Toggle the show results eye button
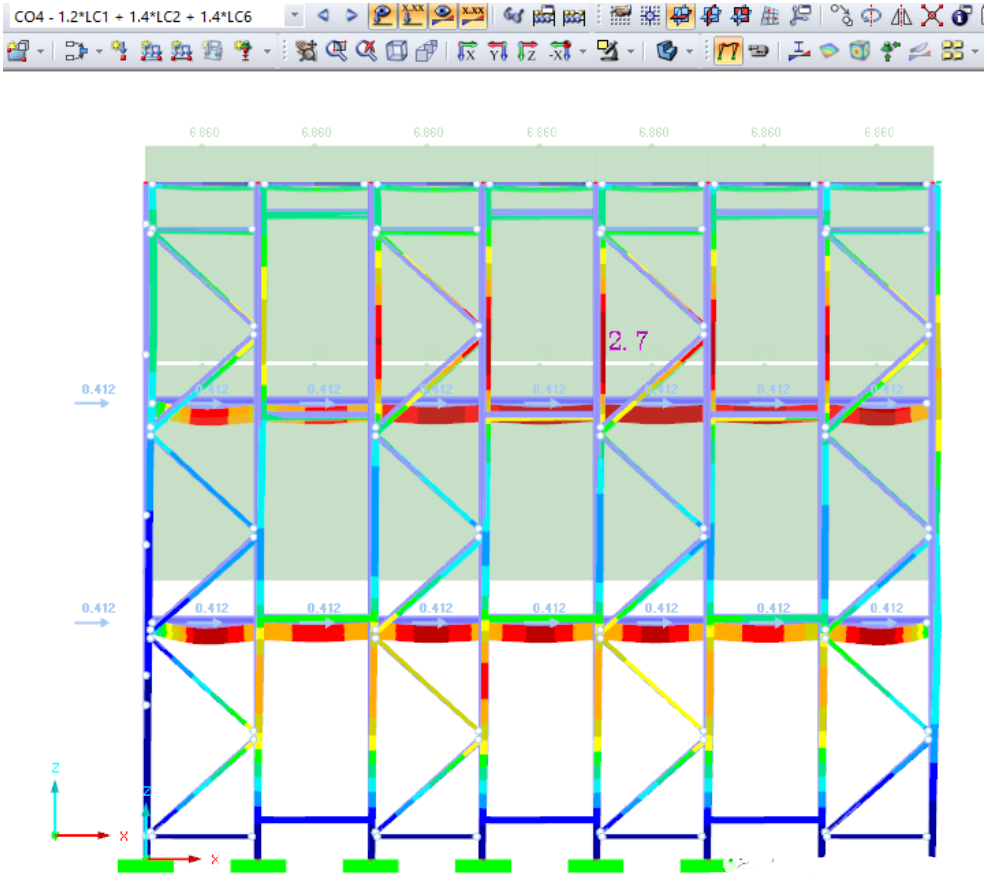The height and width of the screenshot is (886, 987). pyautogui.click(x=443, y=16)
